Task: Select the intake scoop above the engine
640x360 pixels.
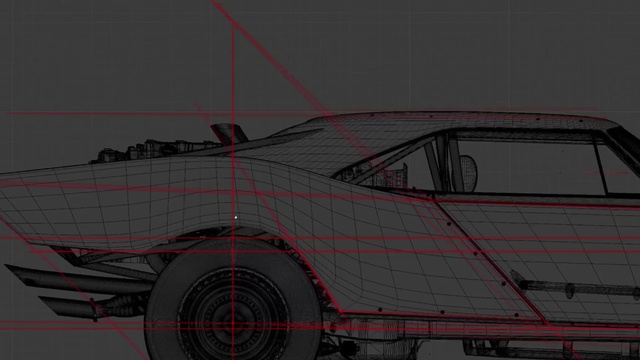Action: tap(229, 133)
